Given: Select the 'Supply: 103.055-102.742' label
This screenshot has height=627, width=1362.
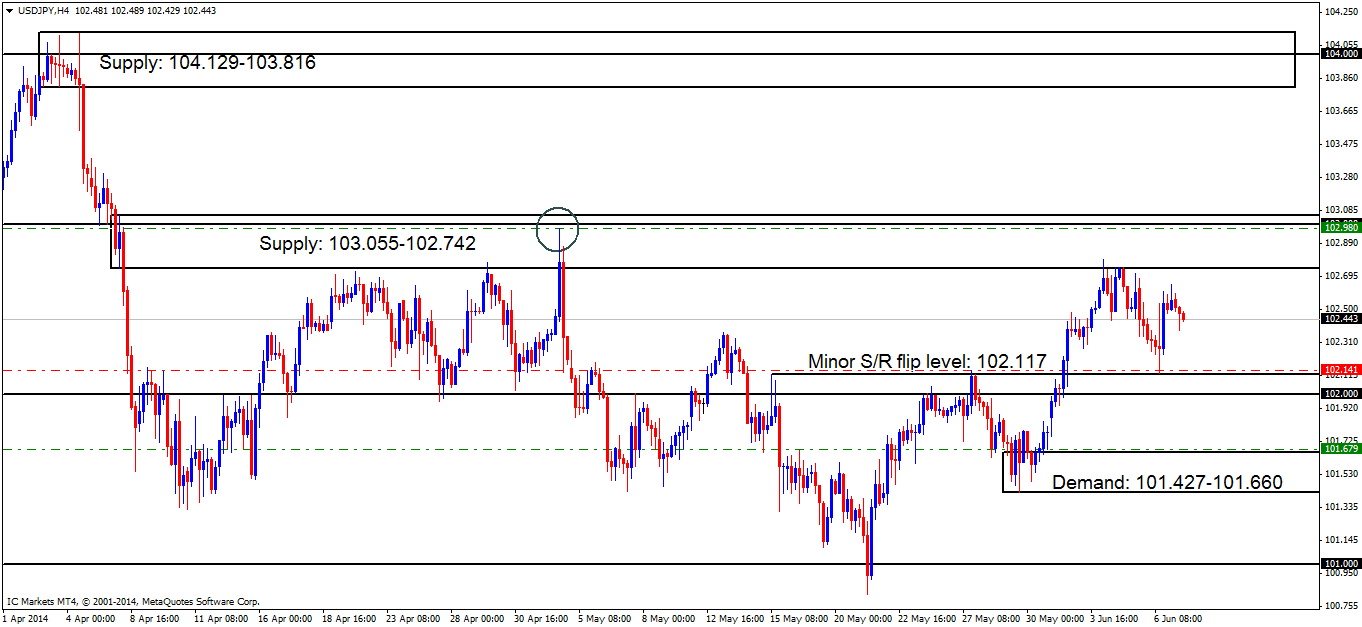Looking at the screenshot, I should [368, 243].
